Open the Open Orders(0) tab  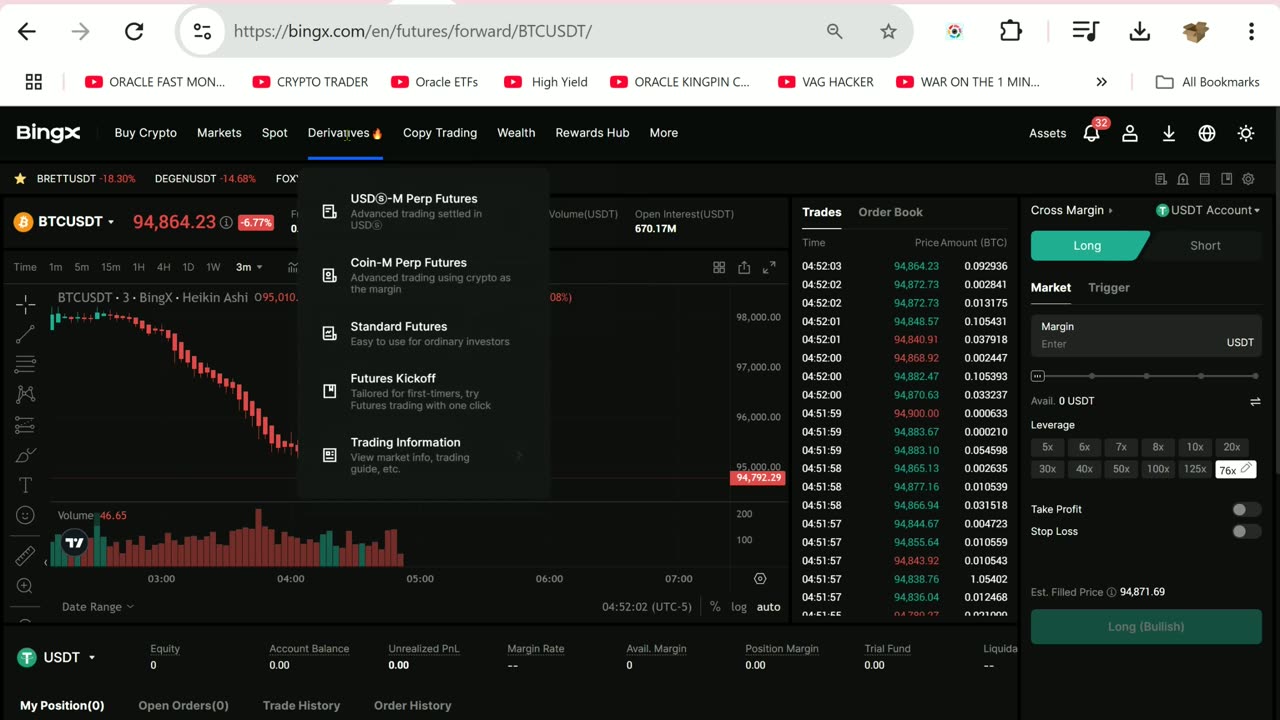(183, 705)
